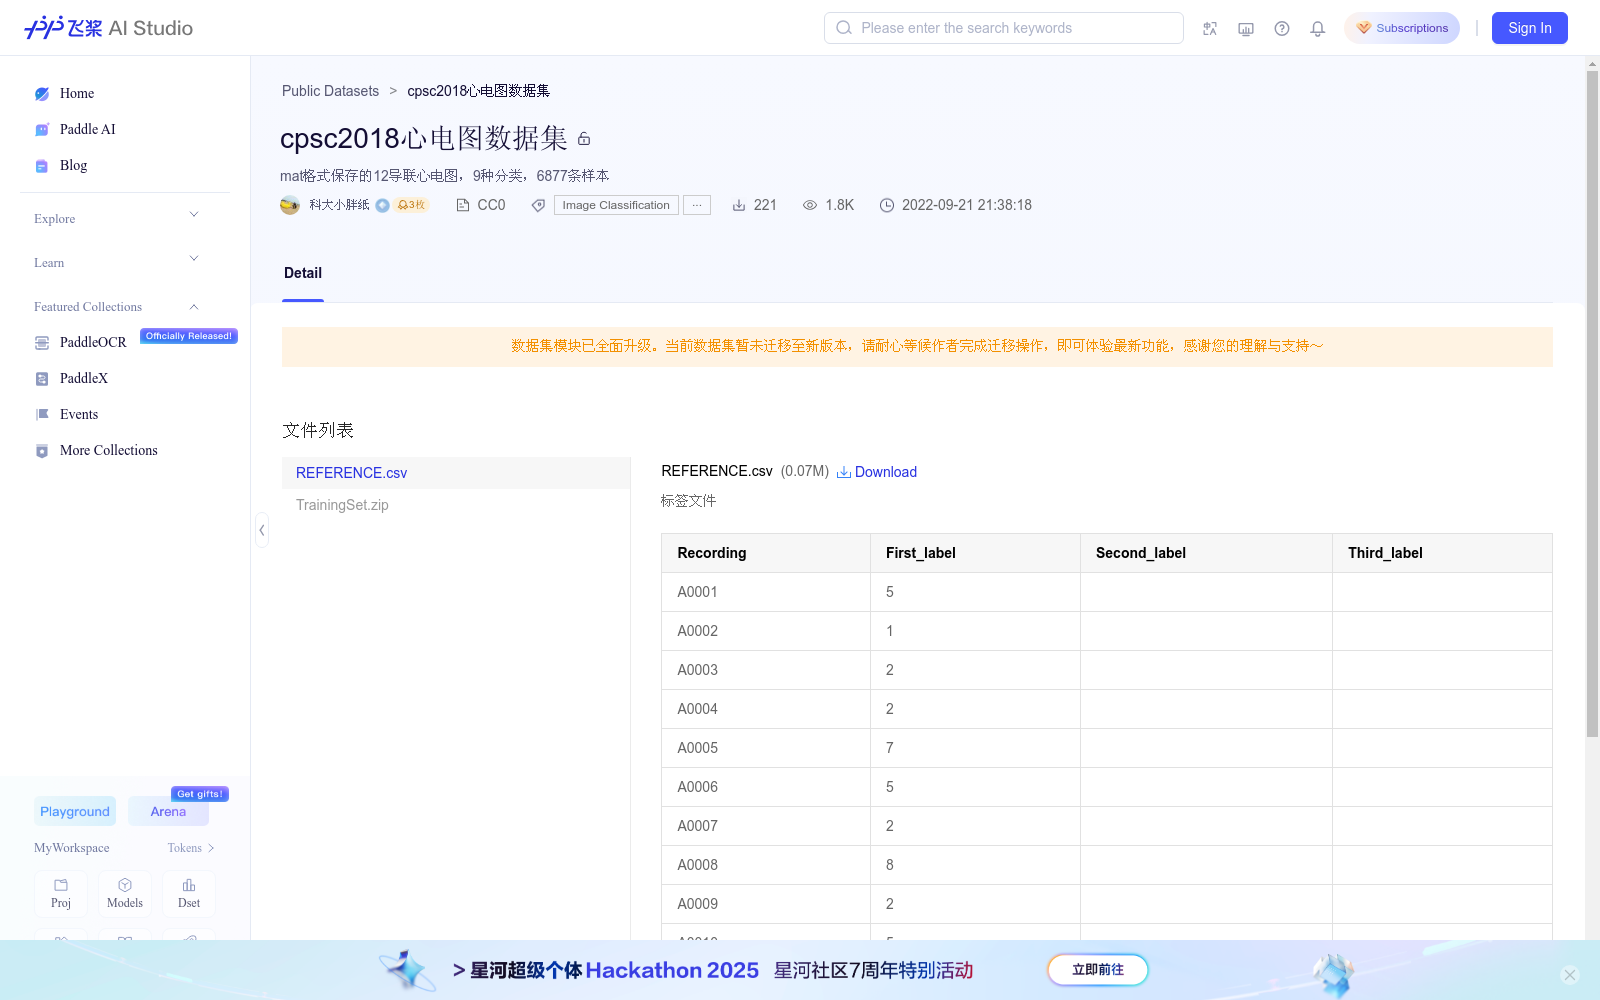Click the Home sidebar icon
Viewport: 1600px width, 1000px height.
42,94
